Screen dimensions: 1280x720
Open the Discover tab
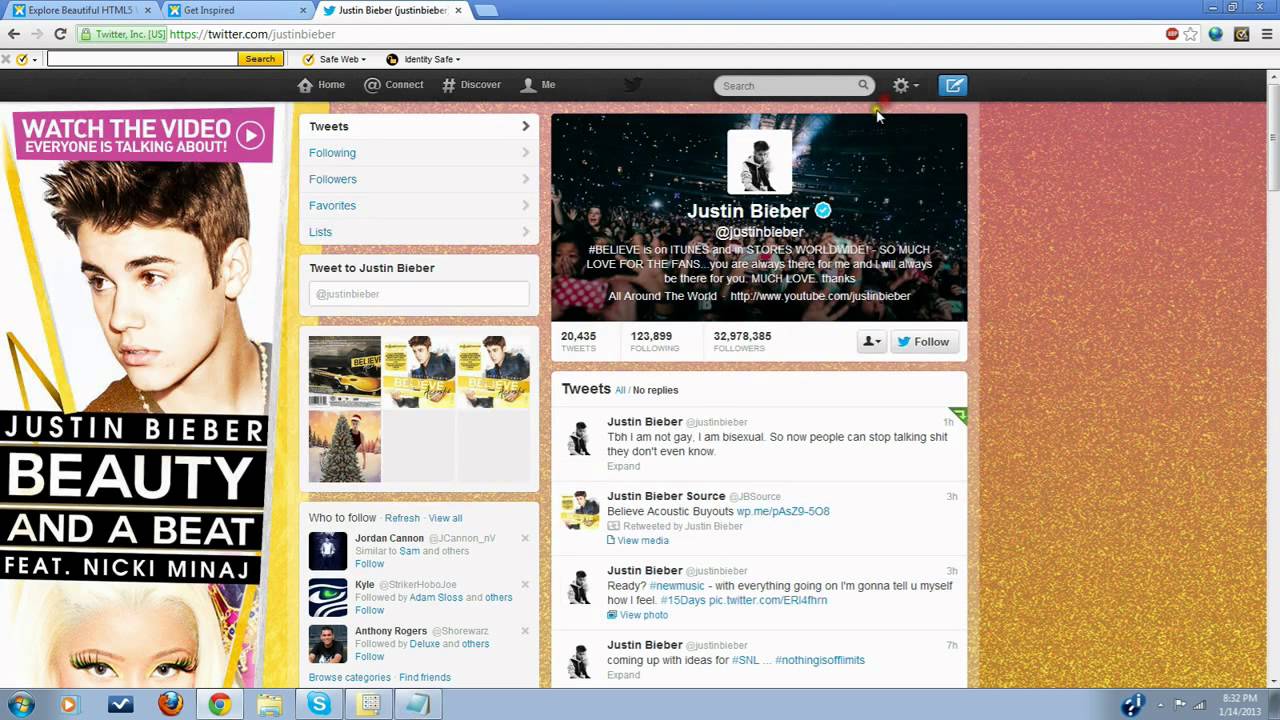tap(471, 85)
